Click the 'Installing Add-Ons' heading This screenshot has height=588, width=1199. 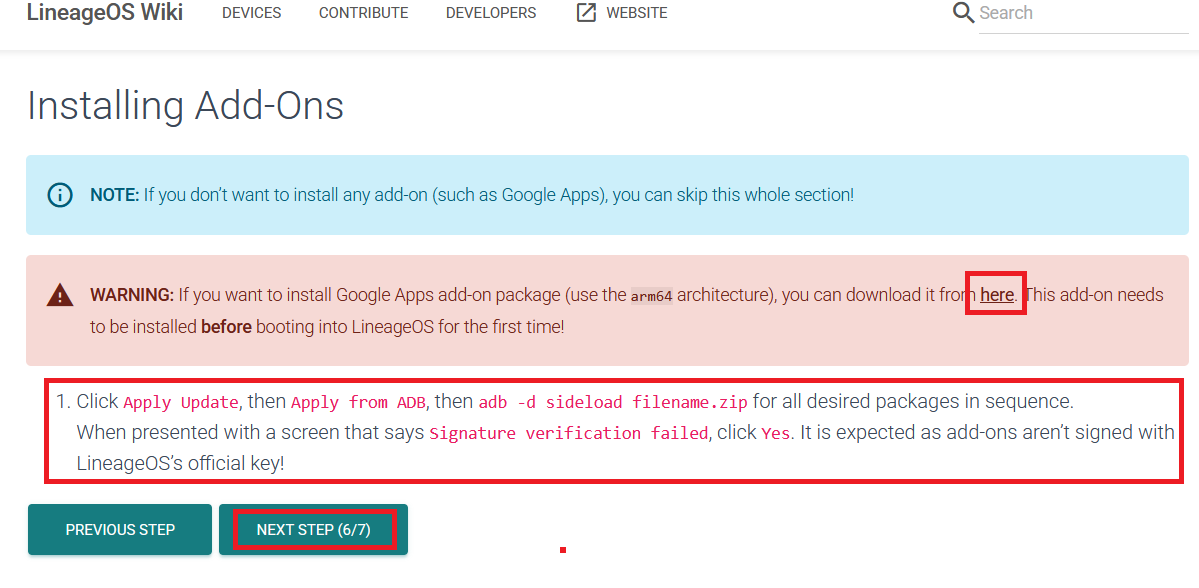[185, 106]
